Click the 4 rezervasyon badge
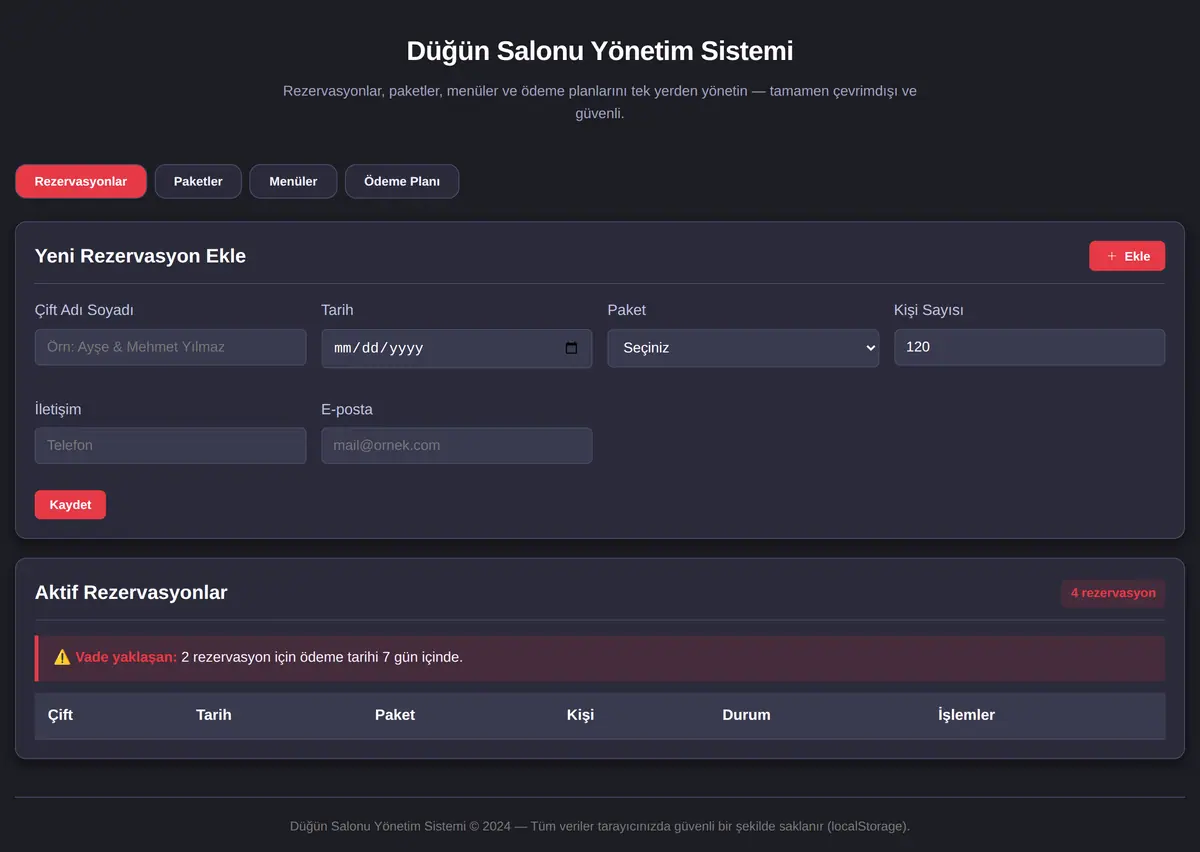Image resolution: width=1200 pixels, height=852 pixels. 1113,593
